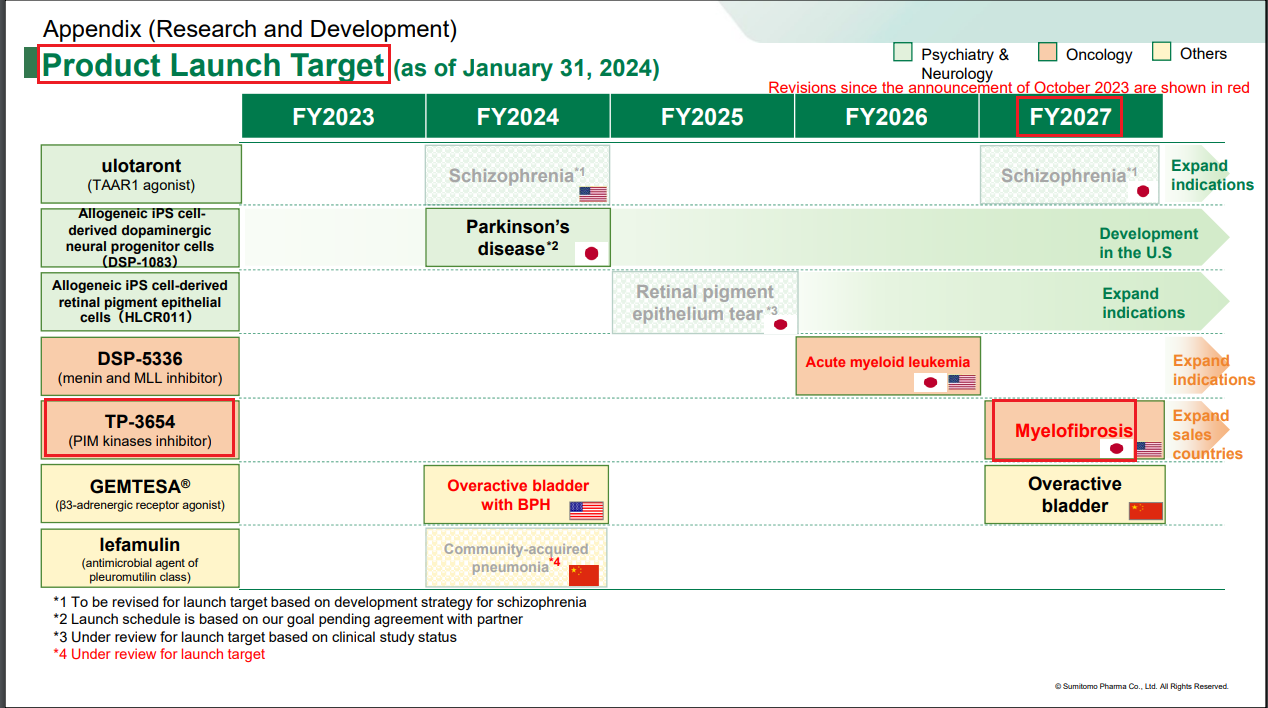Click the DSP-1083 dopaminergic neural progenitor cells label

(141, 238)
